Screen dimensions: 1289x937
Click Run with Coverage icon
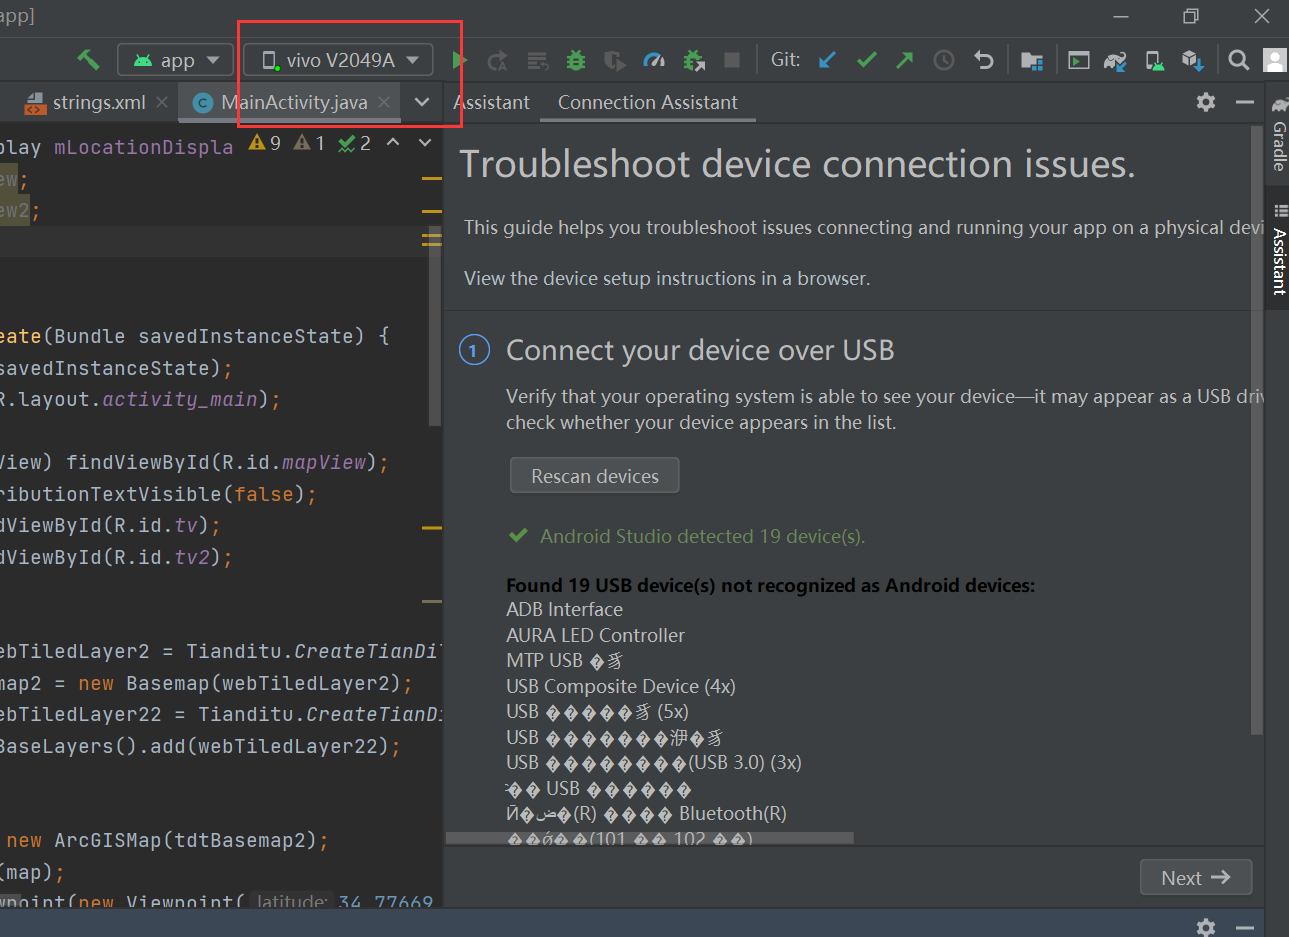(x=615, y=61)
